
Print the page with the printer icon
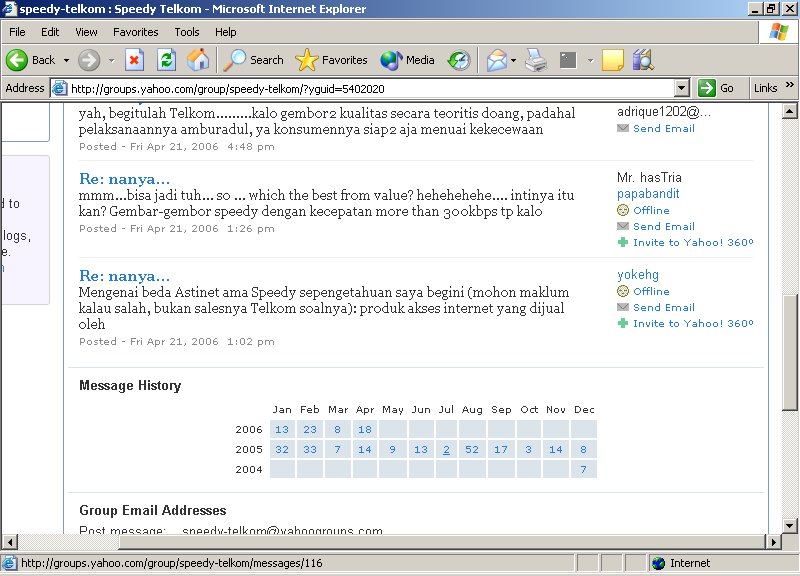(x=536, y=60)
